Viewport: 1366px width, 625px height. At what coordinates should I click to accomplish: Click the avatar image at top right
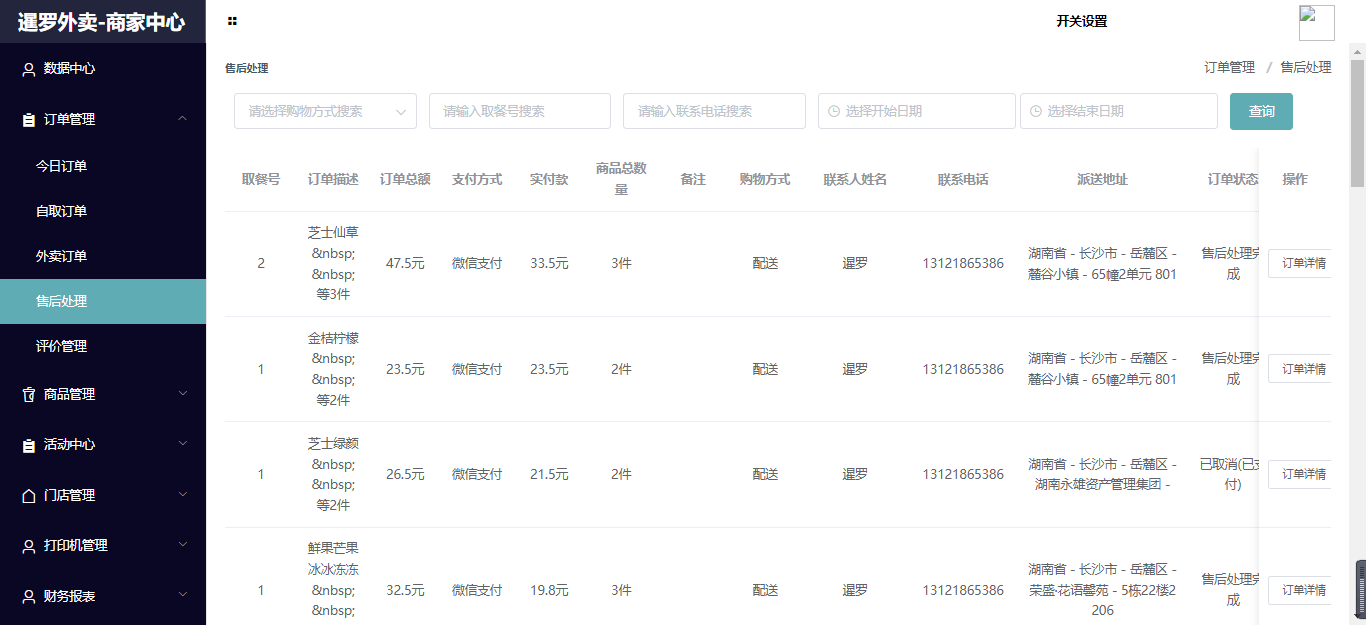click(x=1316, y=22)
